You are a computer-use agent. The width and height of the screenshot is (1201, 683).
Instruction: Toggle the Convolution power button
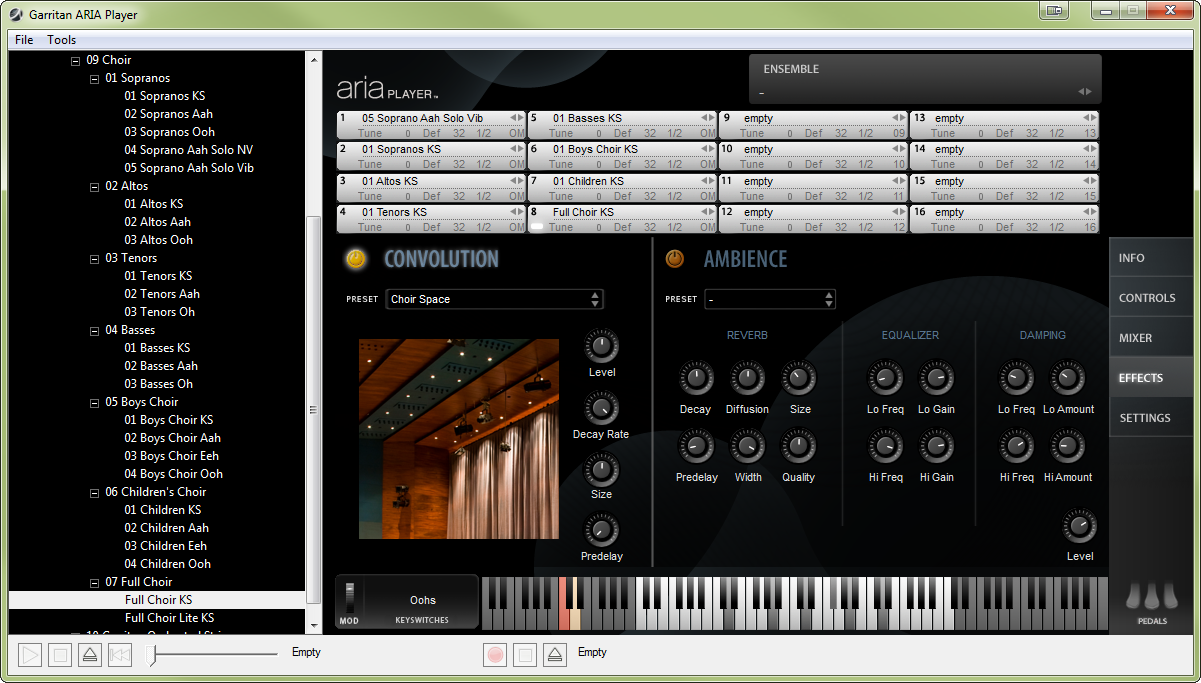point(356,260)
